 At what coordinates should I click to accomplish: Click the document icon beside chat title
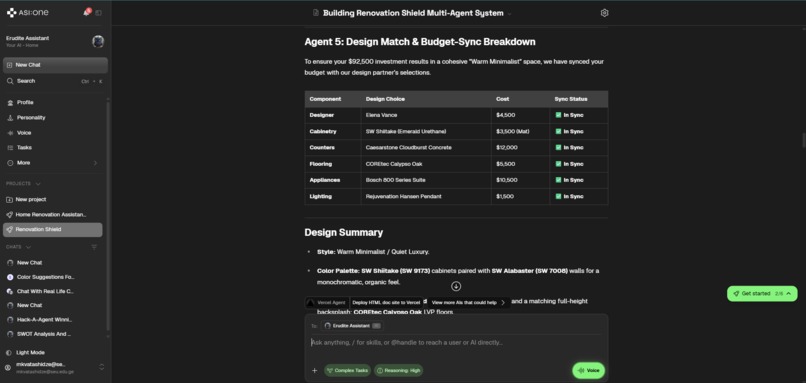point(316,13)
